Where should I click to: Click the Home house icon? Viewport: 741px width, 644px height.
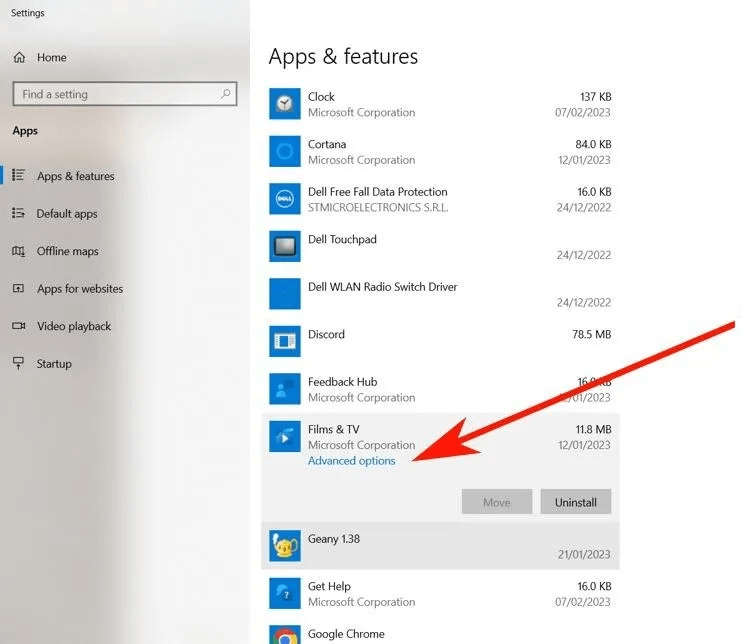point(19,58)
